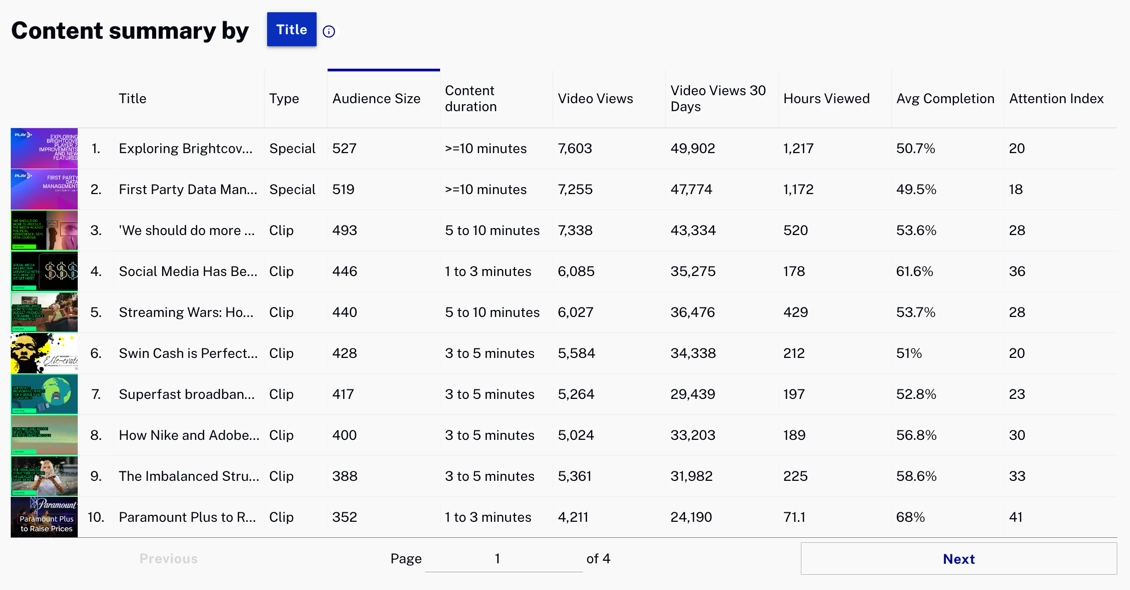
Task: Click Paramount Plus clip thumbnail
Action: pyautogui.click(x=44, y=517)
